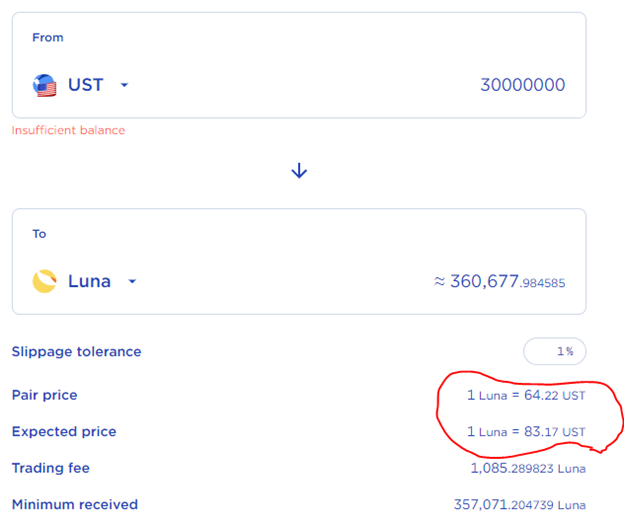Click the Slippage tolerance label
This screenshot has width=624, height=522.
point(76,352)
